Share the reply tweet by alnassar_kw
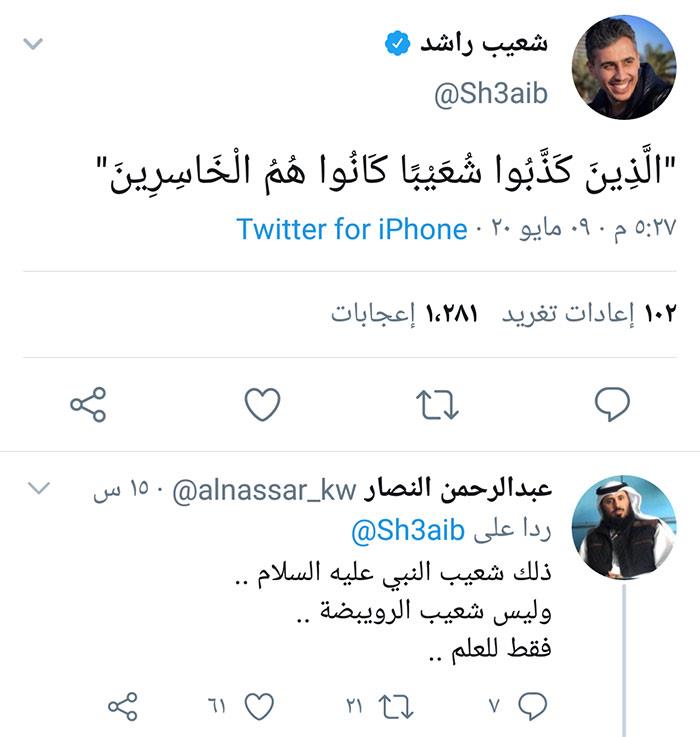This screenshot has height=737, width=700. tap(122, 706)
